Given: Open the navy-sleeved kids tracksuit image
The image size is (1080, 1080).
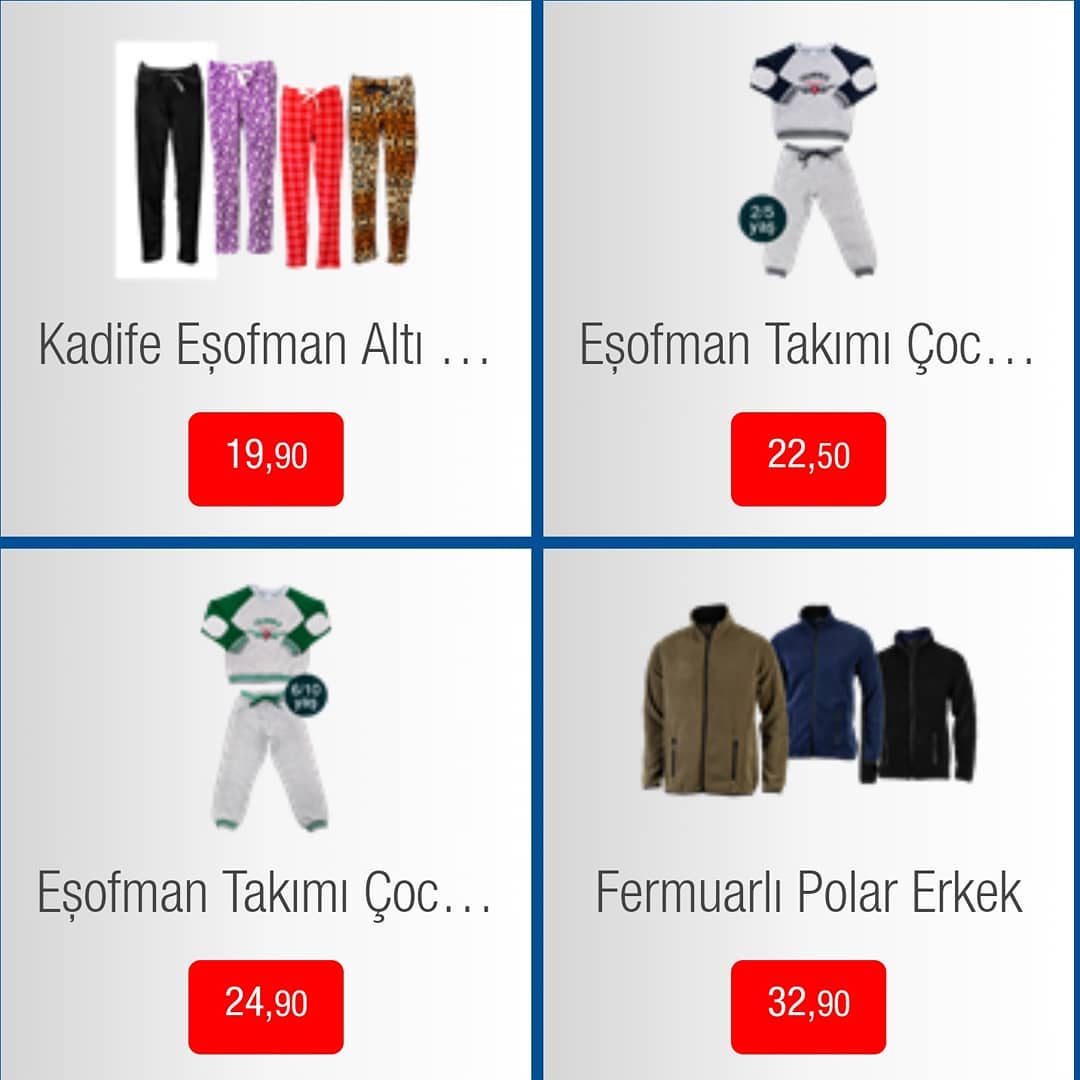Looking at the screenshot, I should click(x=813, y=158).
